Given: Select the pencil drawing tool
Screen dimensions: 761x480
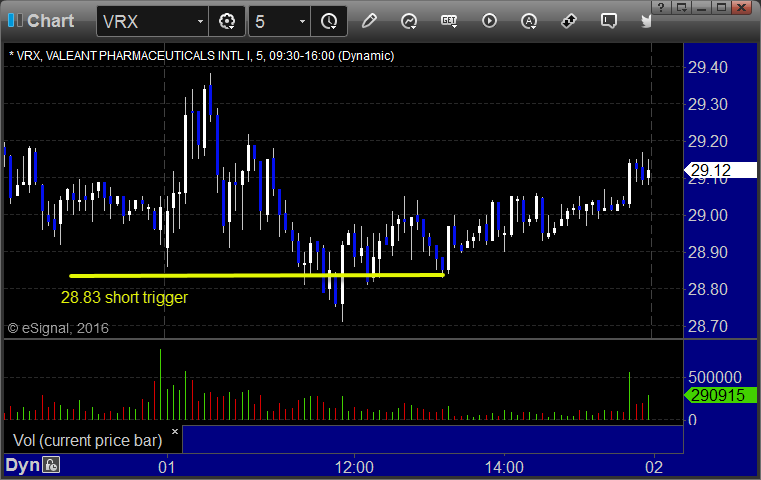Looking at the screenshot, I should pyautogui.click(x=369, y=21).
